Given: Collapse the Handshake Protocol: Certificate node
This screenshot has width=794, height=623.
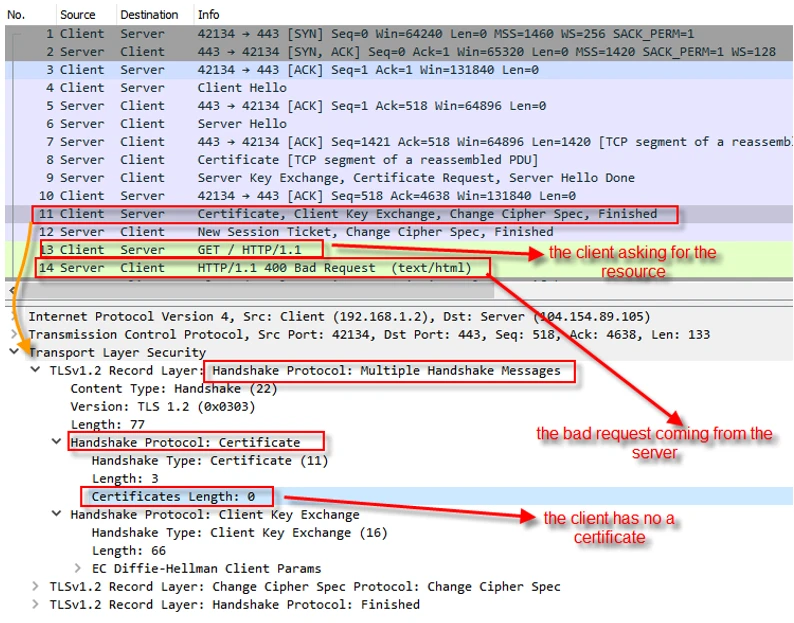Looking at the screenshot, I should (57, 442).
